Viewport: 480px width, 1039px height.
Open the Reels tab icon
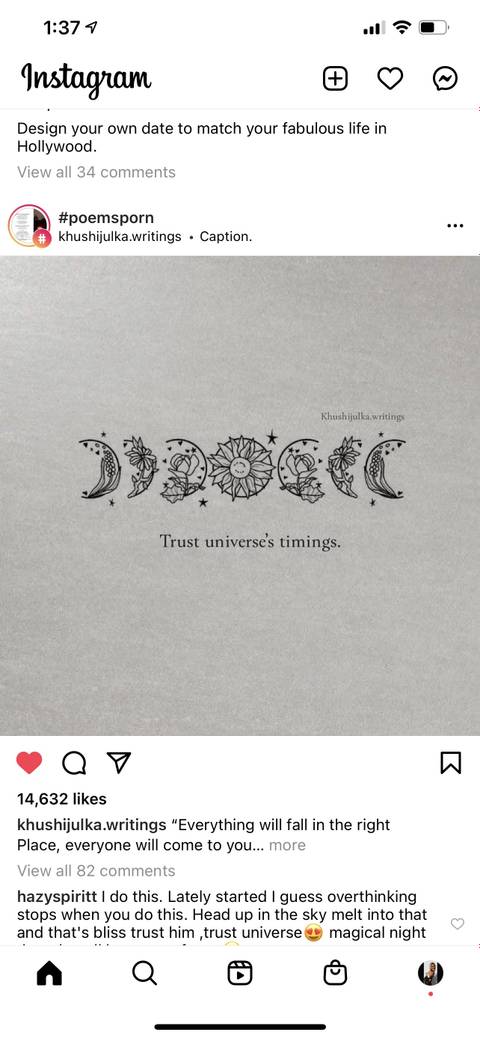(x=240, y=973)
